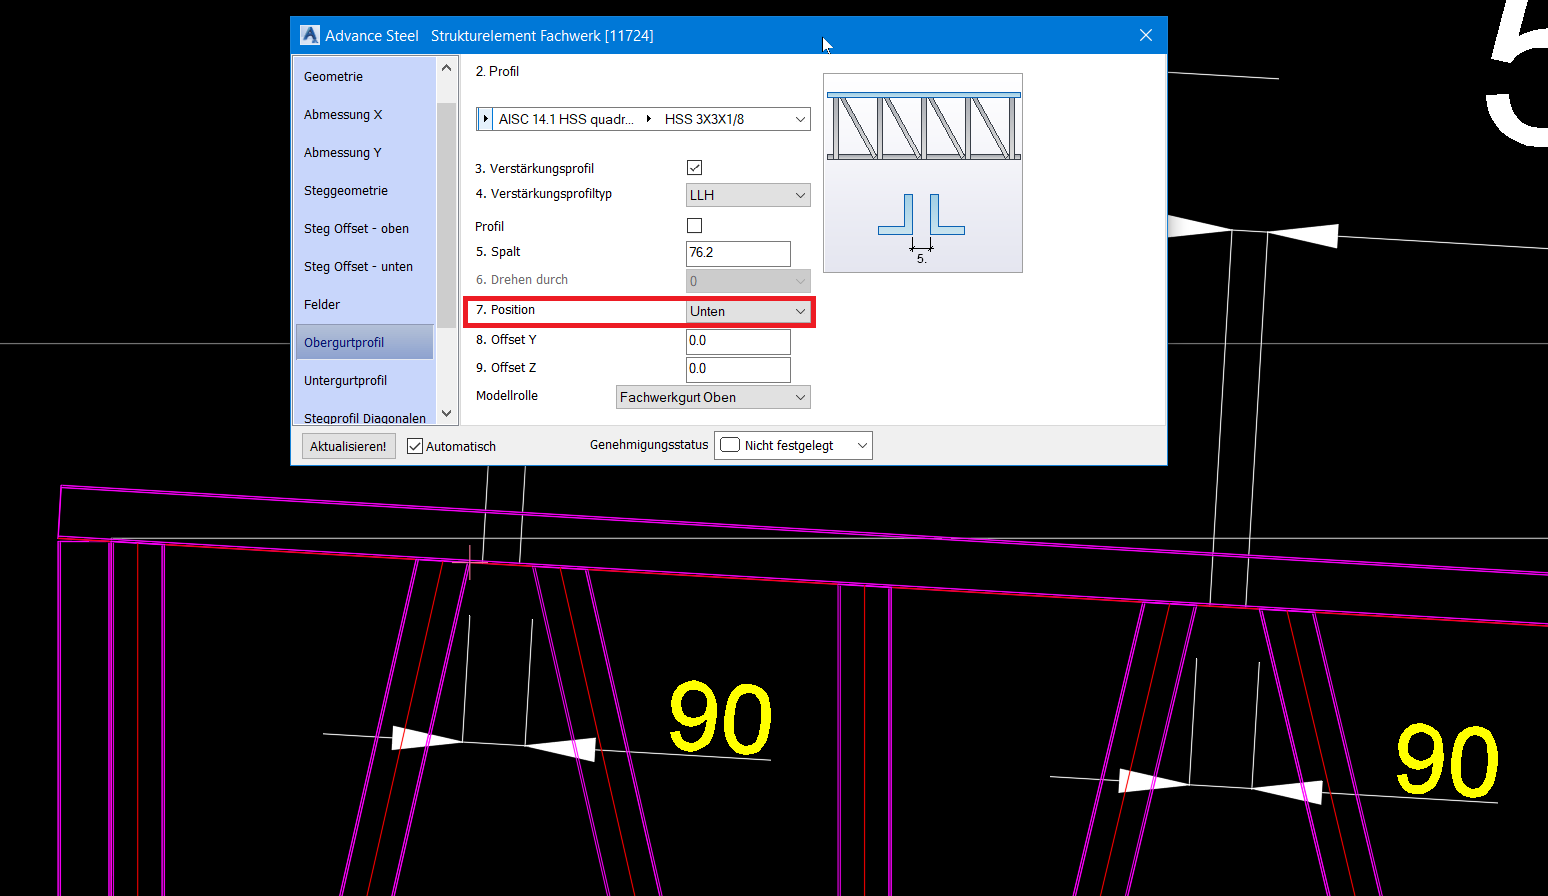This screenshot has height=896, width=1548.
Task: Click inside the Spalt field showing 76.2
Action: (738, 253)
